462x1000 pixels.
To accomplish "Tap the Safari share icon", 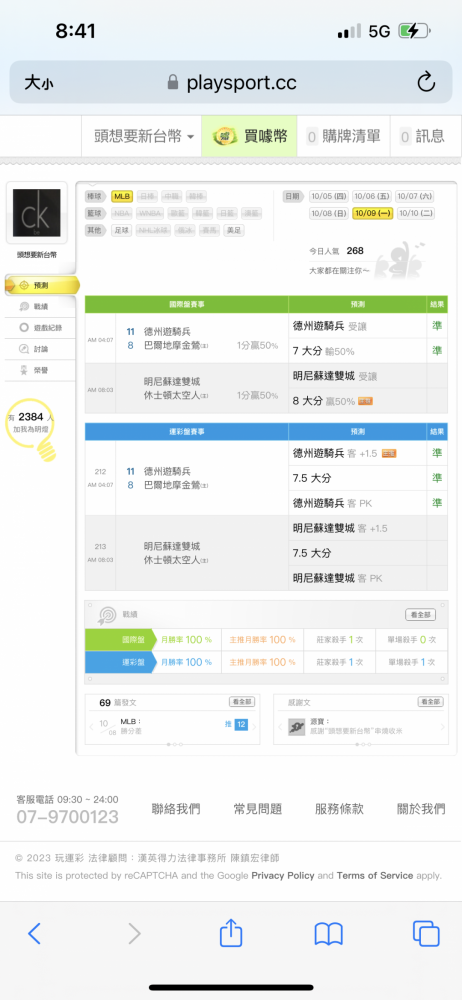I will tap(231, 932).
